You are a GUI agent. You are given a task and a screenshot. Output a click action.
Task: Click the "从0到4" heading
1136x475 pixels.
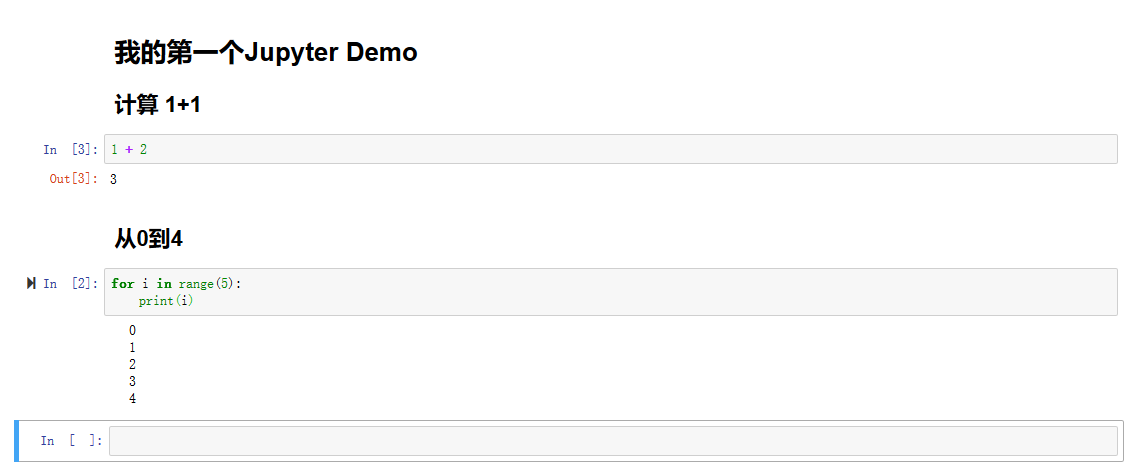pyautogui.click(x=149, y=240)
